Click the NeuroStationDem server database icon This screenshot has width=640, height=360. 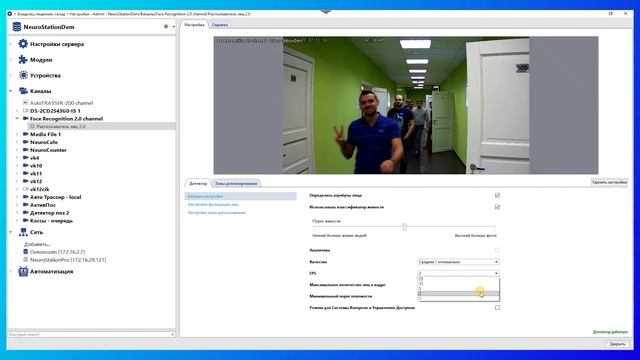pos(17,27)
